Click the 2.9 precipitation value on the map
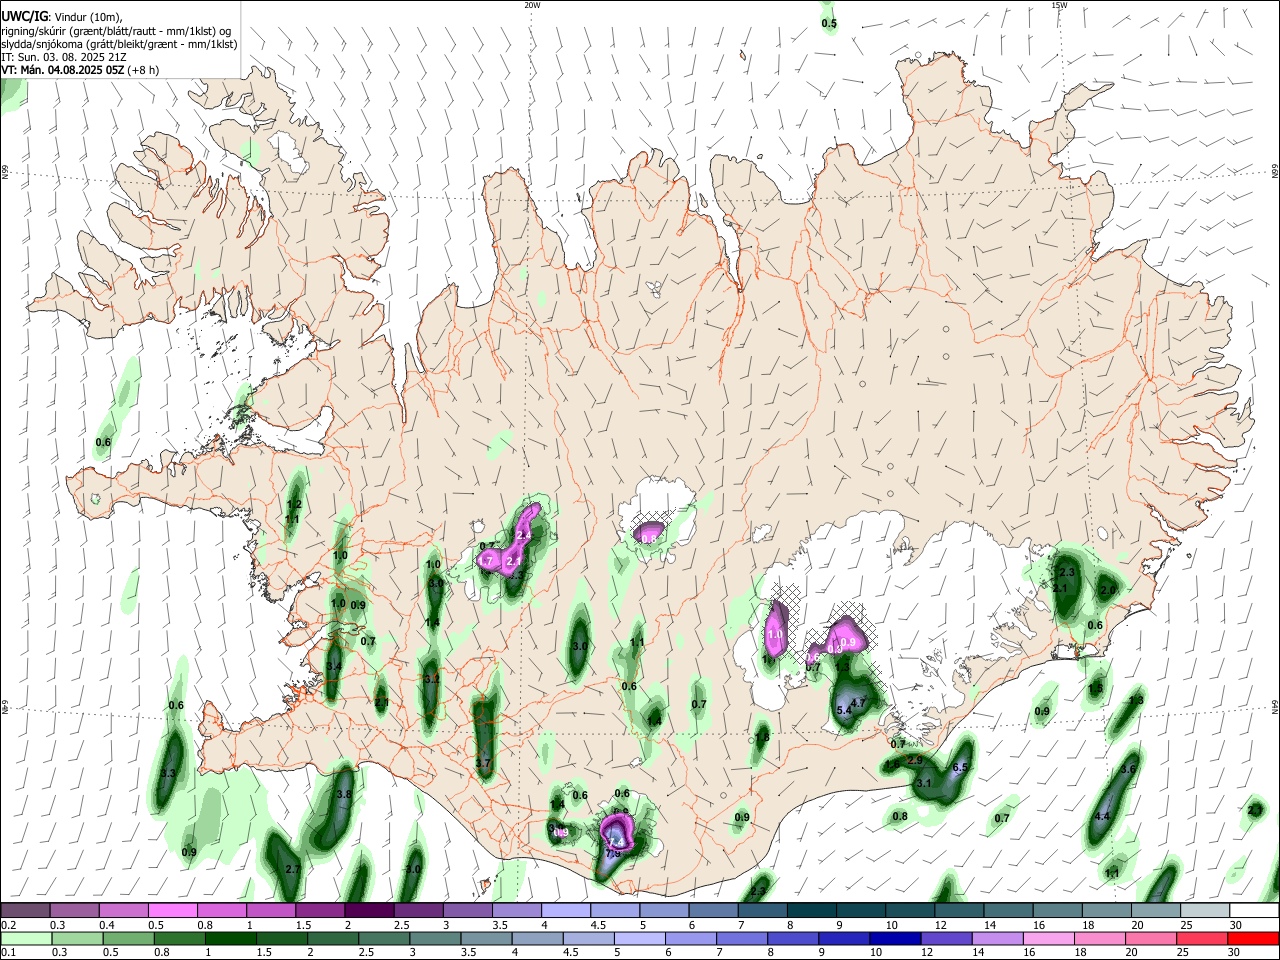Viewport: 1280px width, 960px height. (x=914, y=761)
